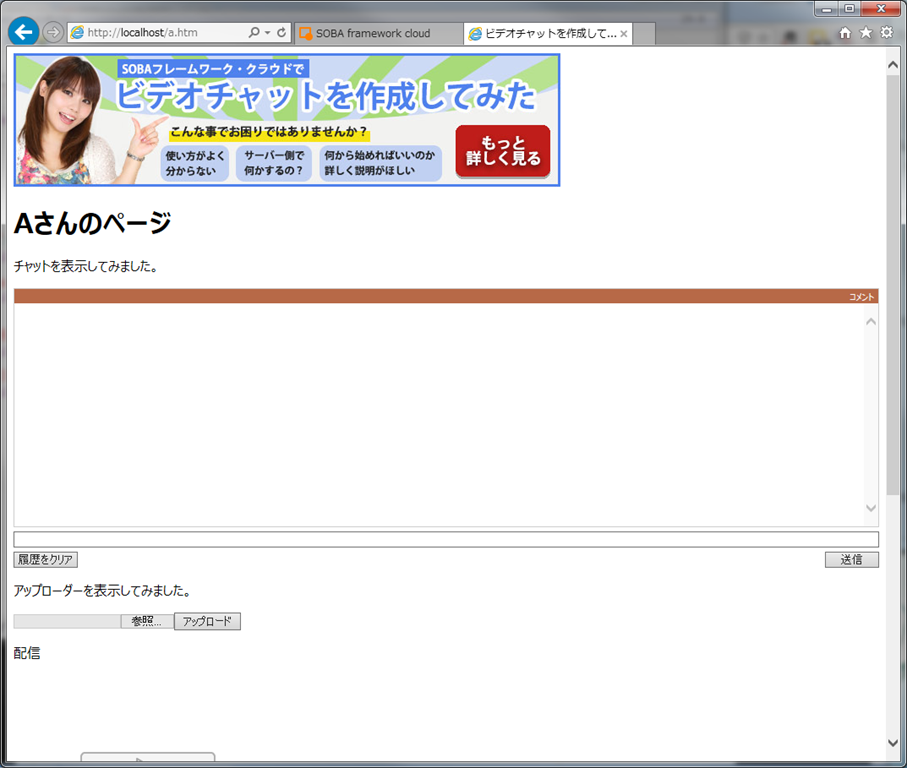This screenshot has height=768, width=907.
Task: Maximize the browser window
Action: (x=849, y=9)
